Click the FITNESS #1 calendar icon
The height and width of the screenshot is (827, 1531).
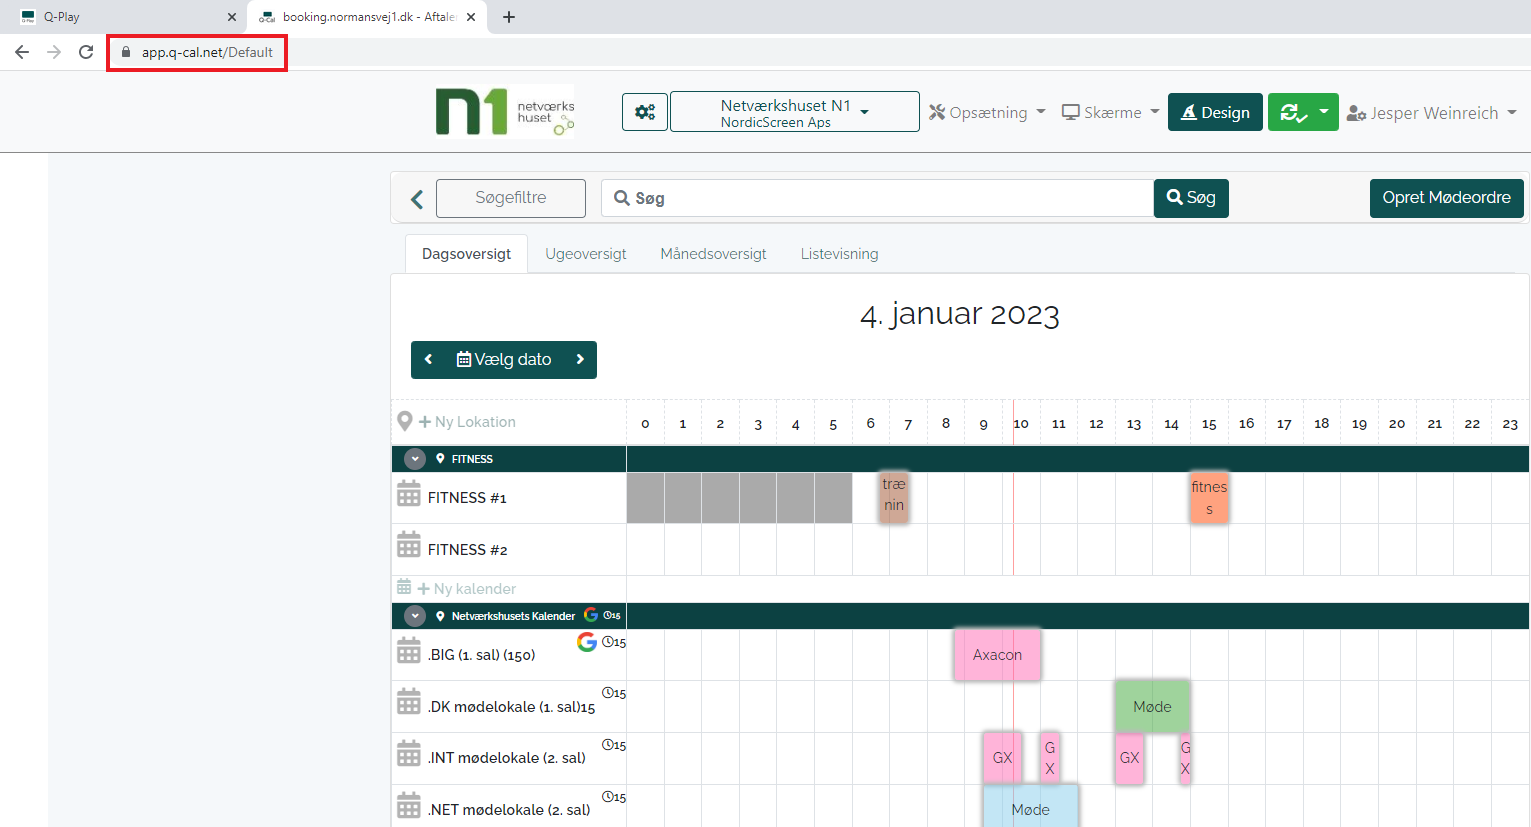point(409,493)
